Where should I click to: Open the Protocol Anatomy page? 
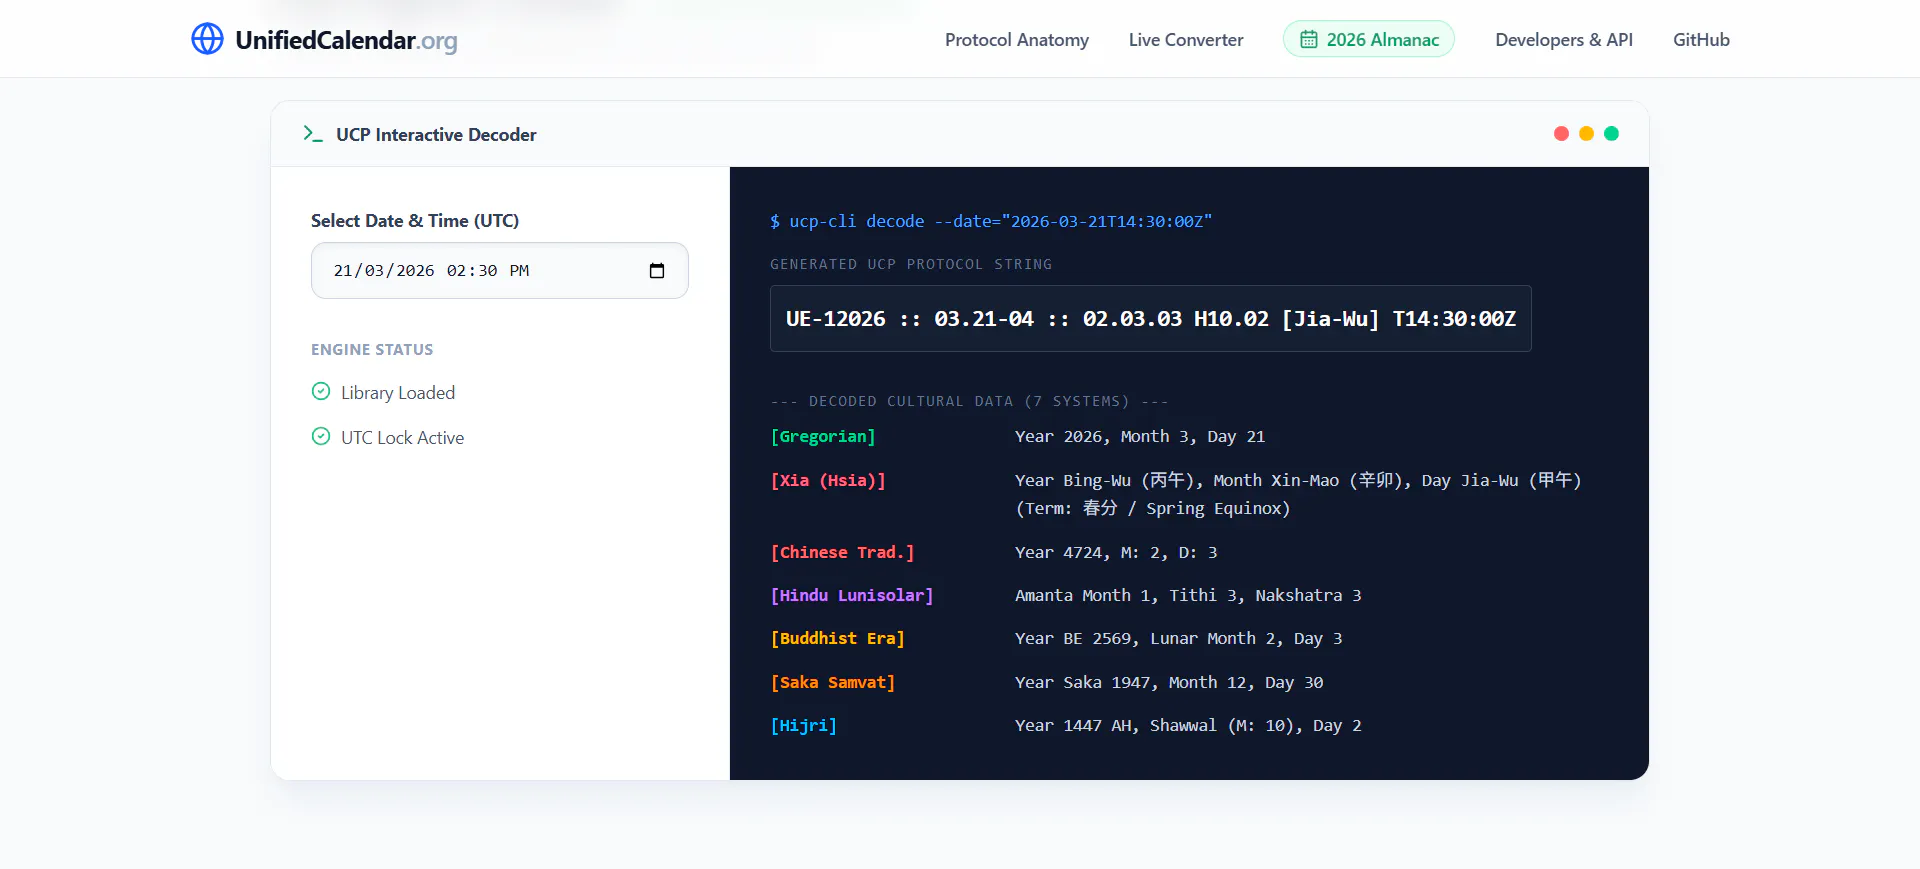point(1016,40)
